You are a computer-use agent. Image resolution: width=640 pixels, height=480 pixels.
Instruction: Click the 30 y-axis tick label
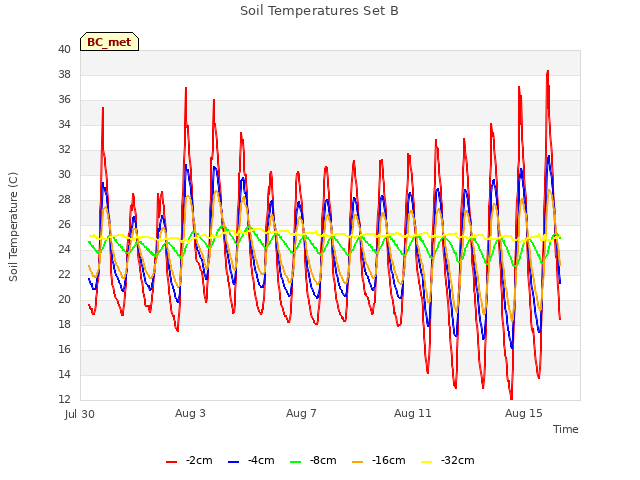64,175
